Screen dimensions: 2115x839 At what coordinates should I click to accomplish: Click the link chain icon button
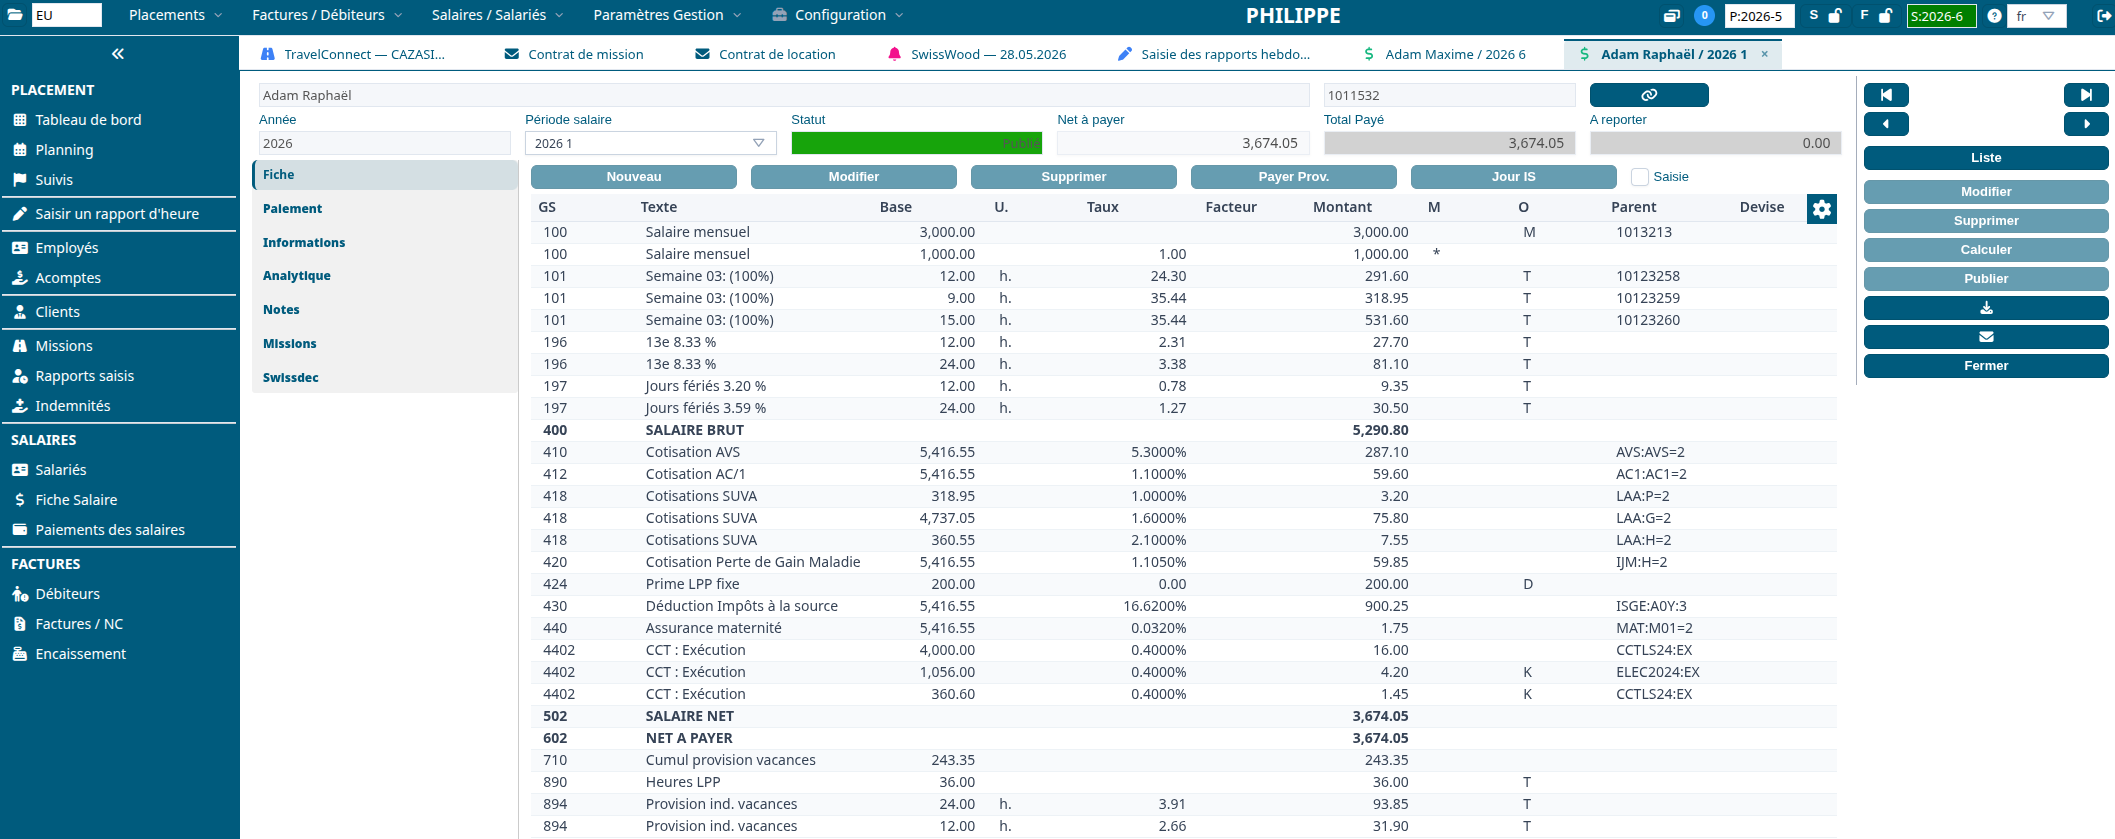(x=1649, y=95)
